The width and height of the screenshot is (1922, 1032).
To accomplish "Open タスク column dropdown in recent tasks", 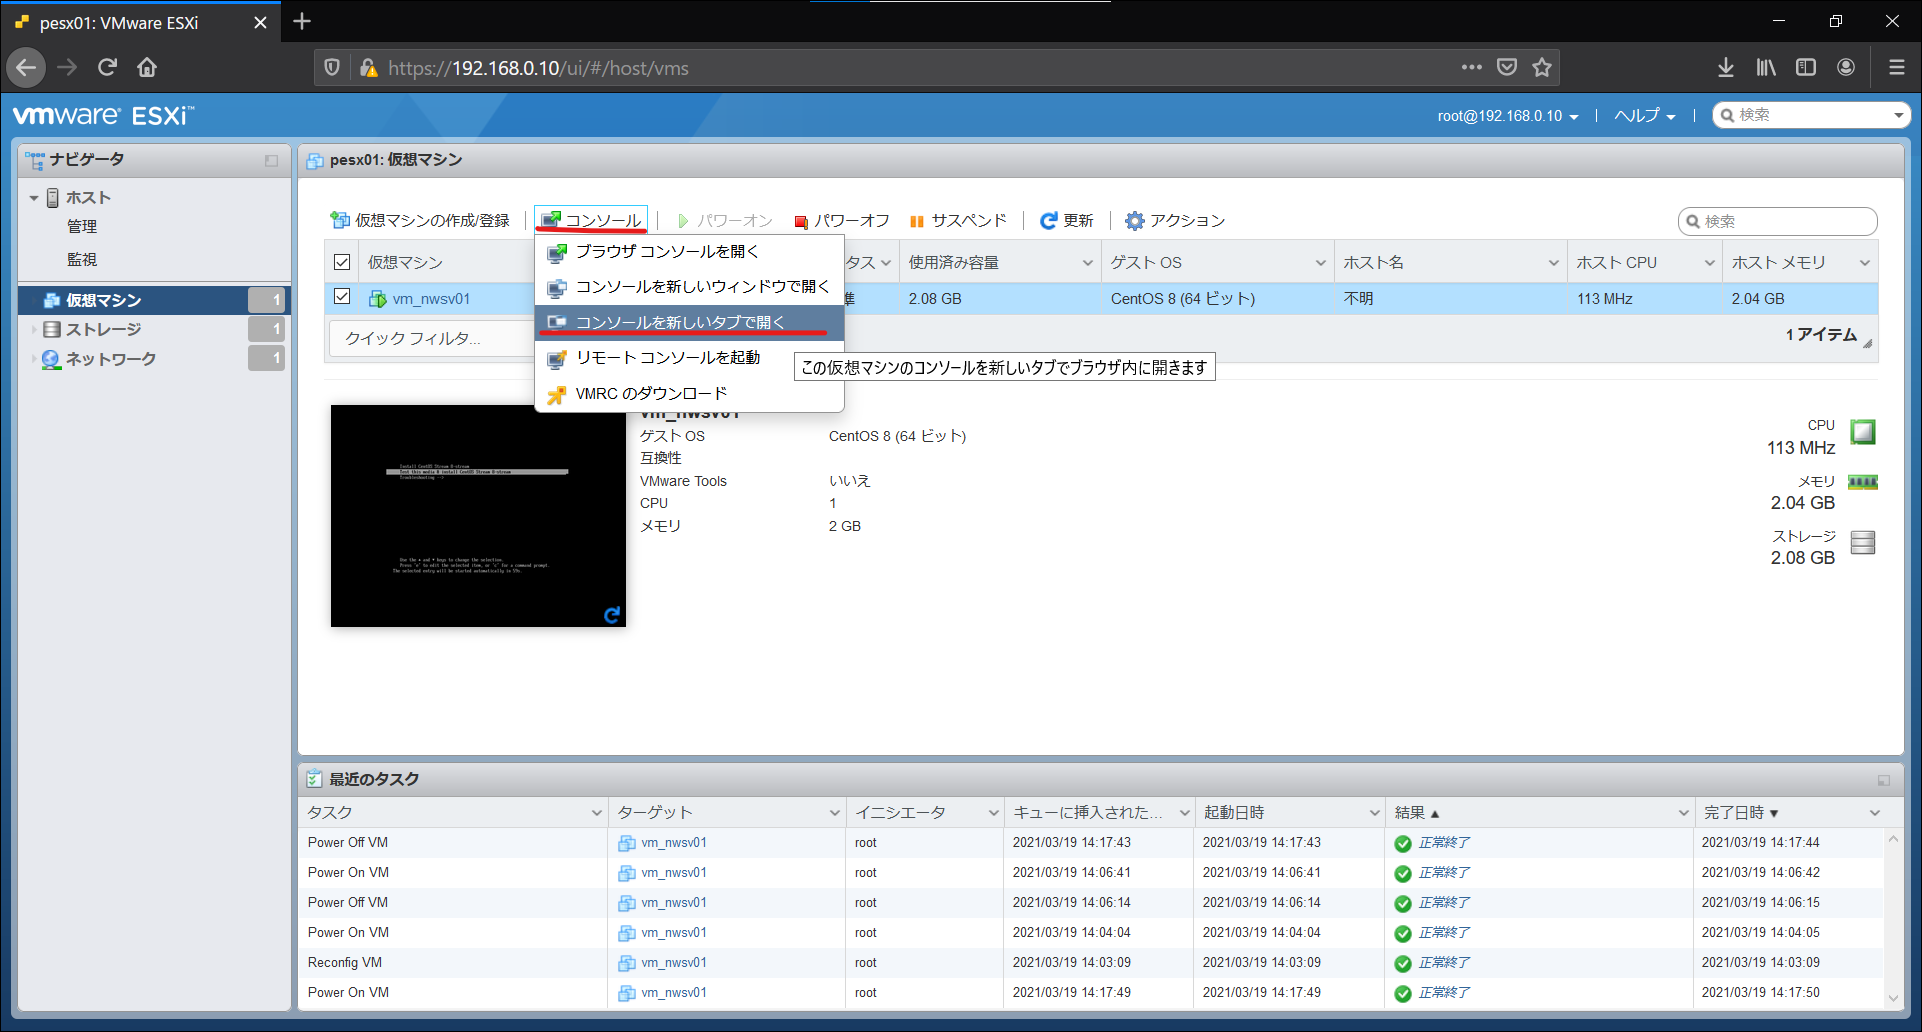I will pos(597,813).
